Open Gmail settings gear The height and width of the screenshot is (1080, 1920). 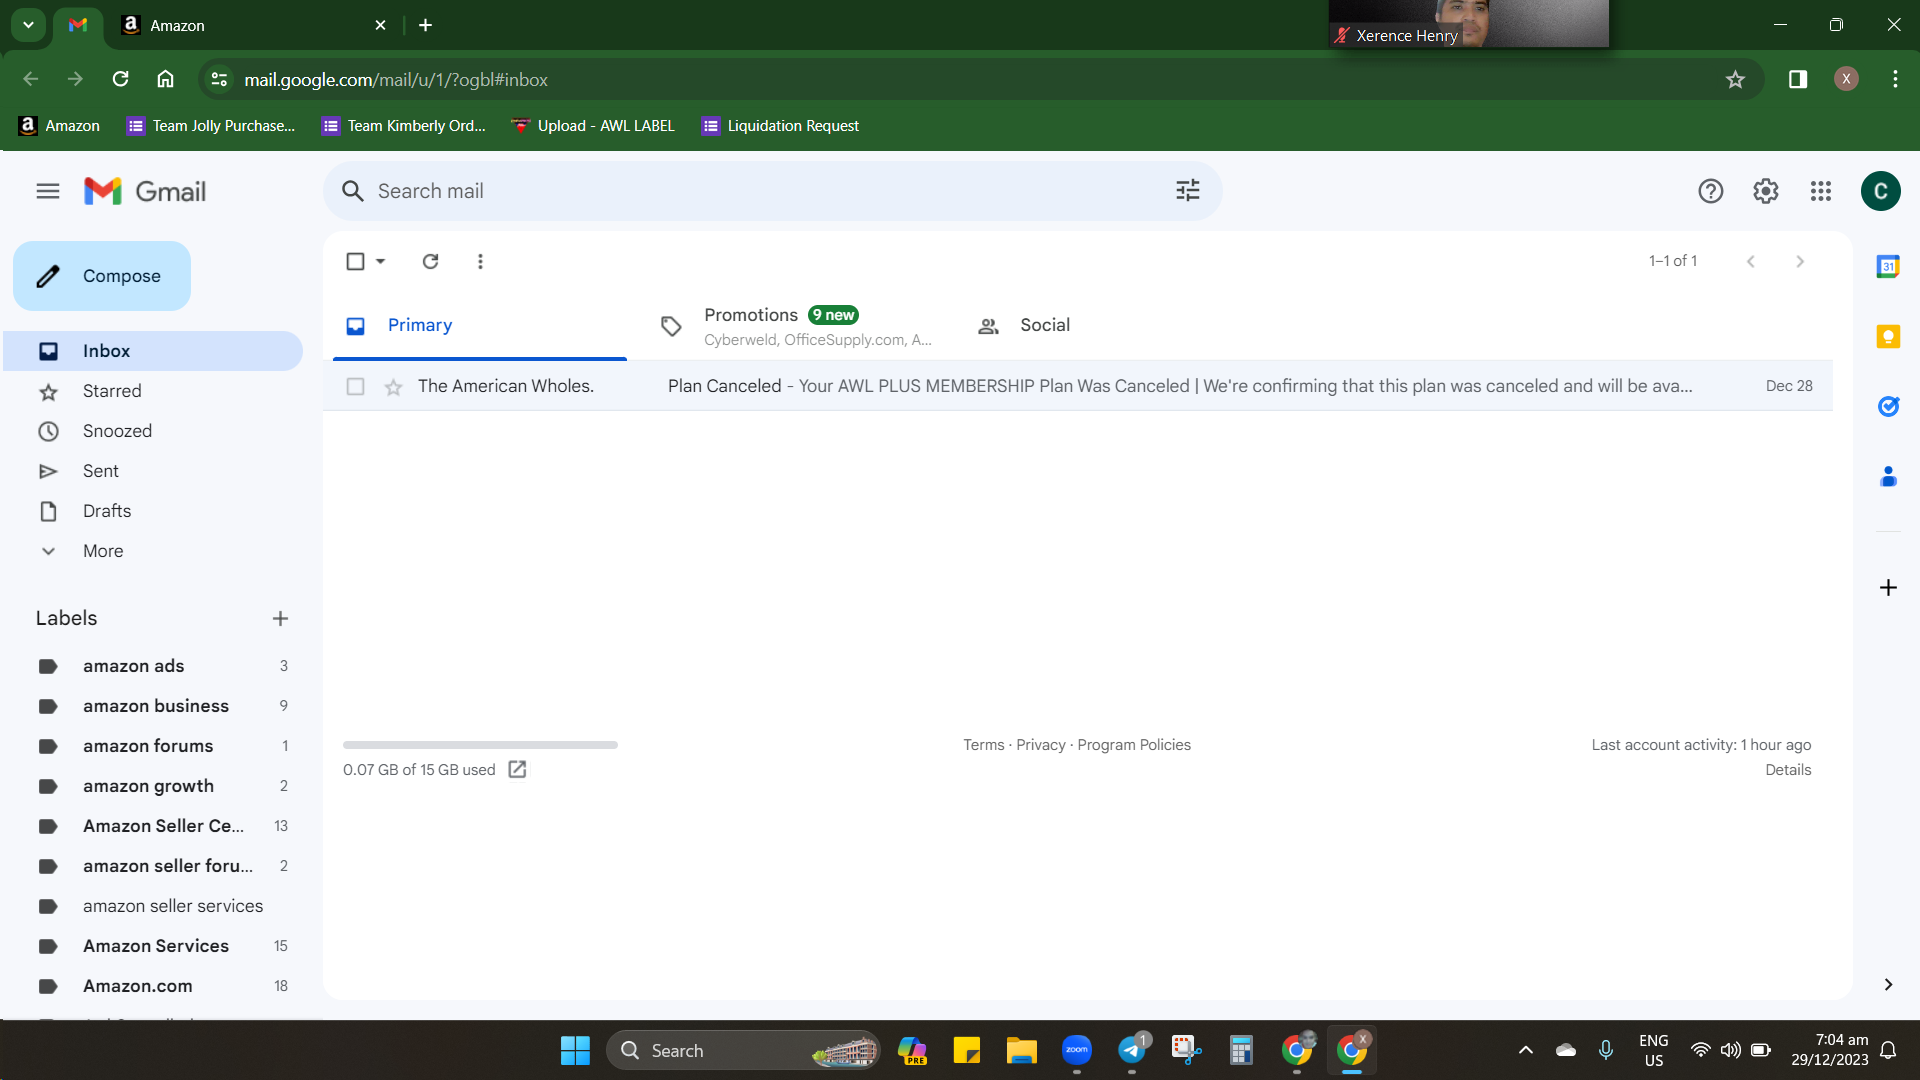point(1765,191)
